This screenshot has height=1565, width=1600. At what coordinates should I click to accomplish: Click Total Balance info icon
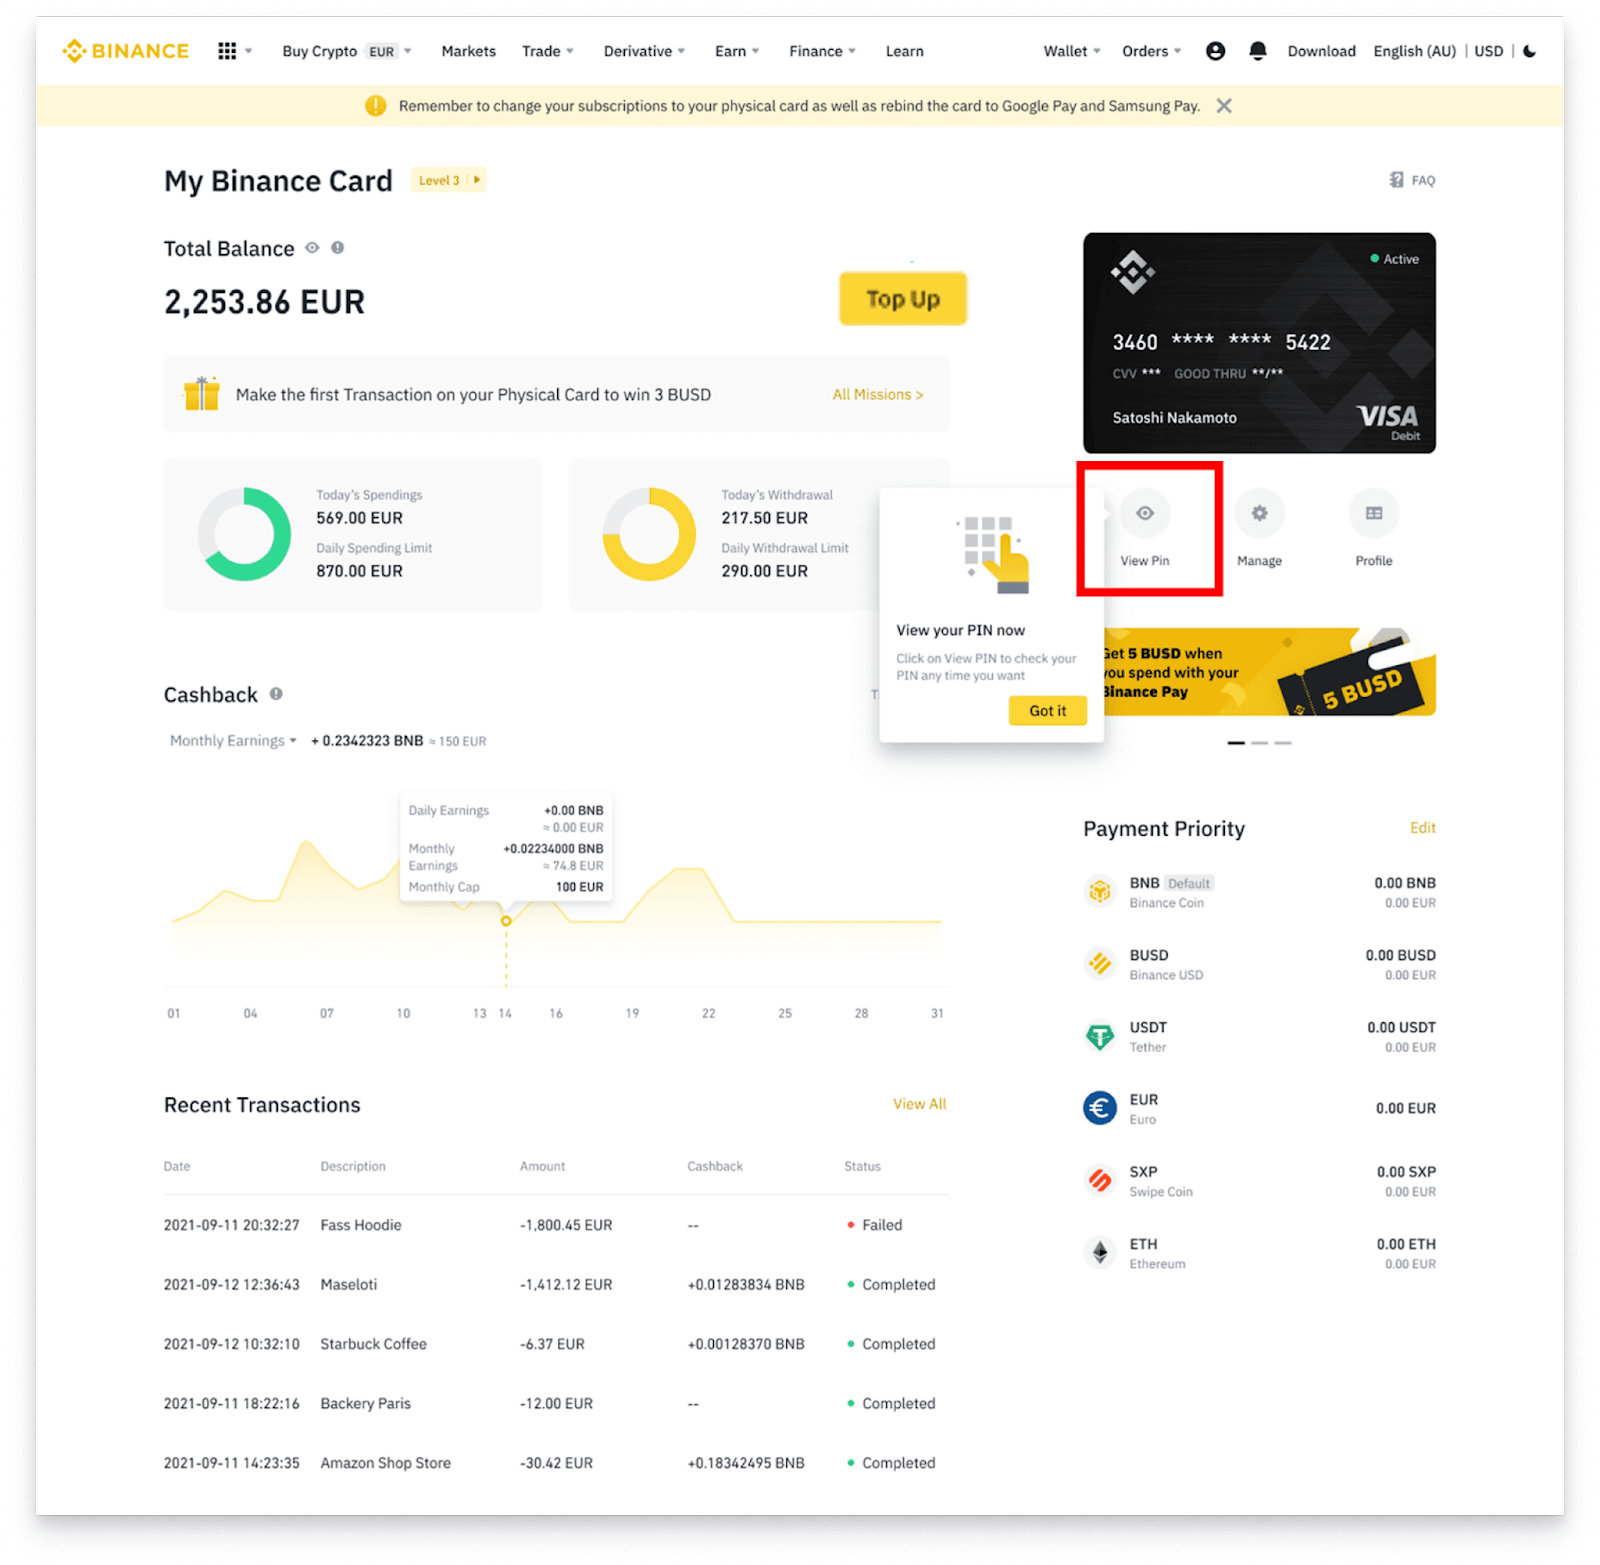[x=338, y=248]
